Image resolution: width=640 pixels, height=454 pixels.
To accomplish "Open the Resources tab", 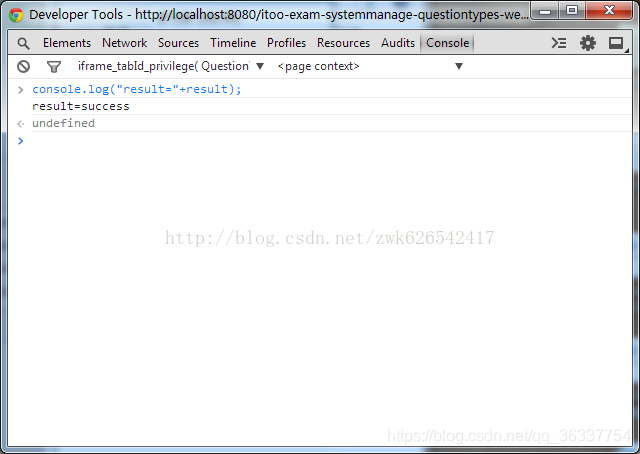I will click(343, 43).
